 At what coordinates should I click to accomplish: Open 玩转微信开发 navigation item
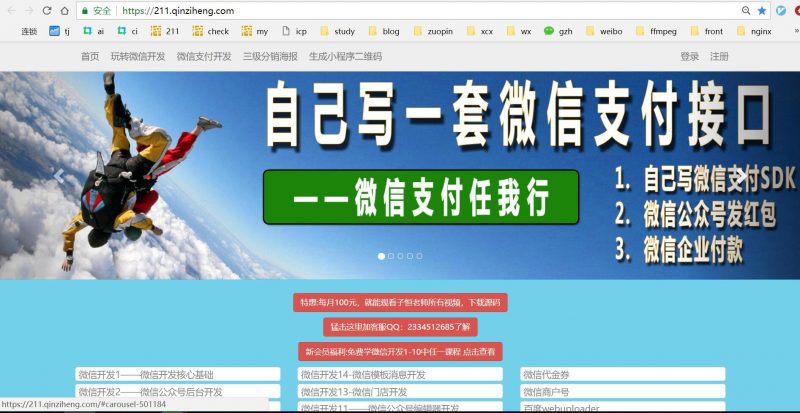(138, 56)
